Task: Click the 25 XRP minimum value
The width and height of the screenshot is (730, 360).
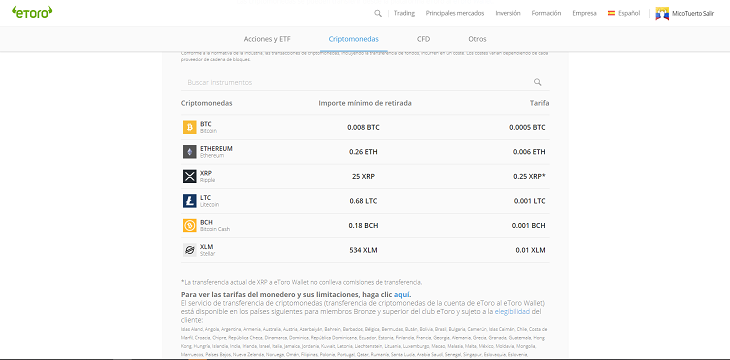Action: (x=364, y=177)
